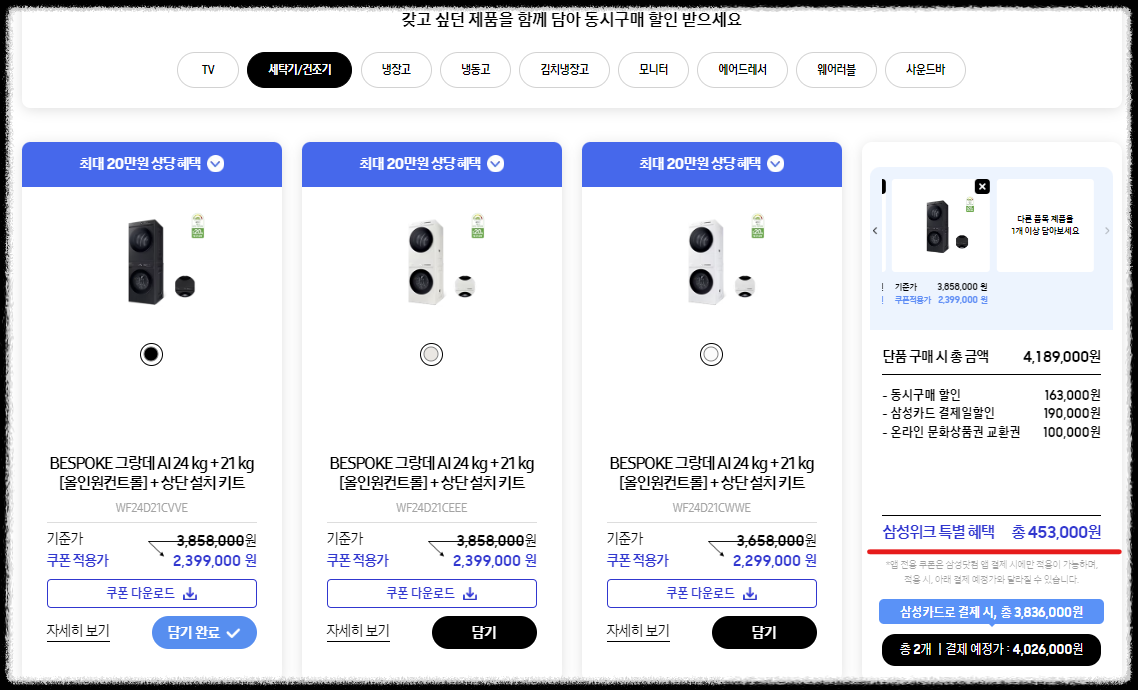The width and height of the screenshot is (1138, 690).
Task: Remove the cart item using the X icon
Action: pyautogui.click(x=982, y=186)
